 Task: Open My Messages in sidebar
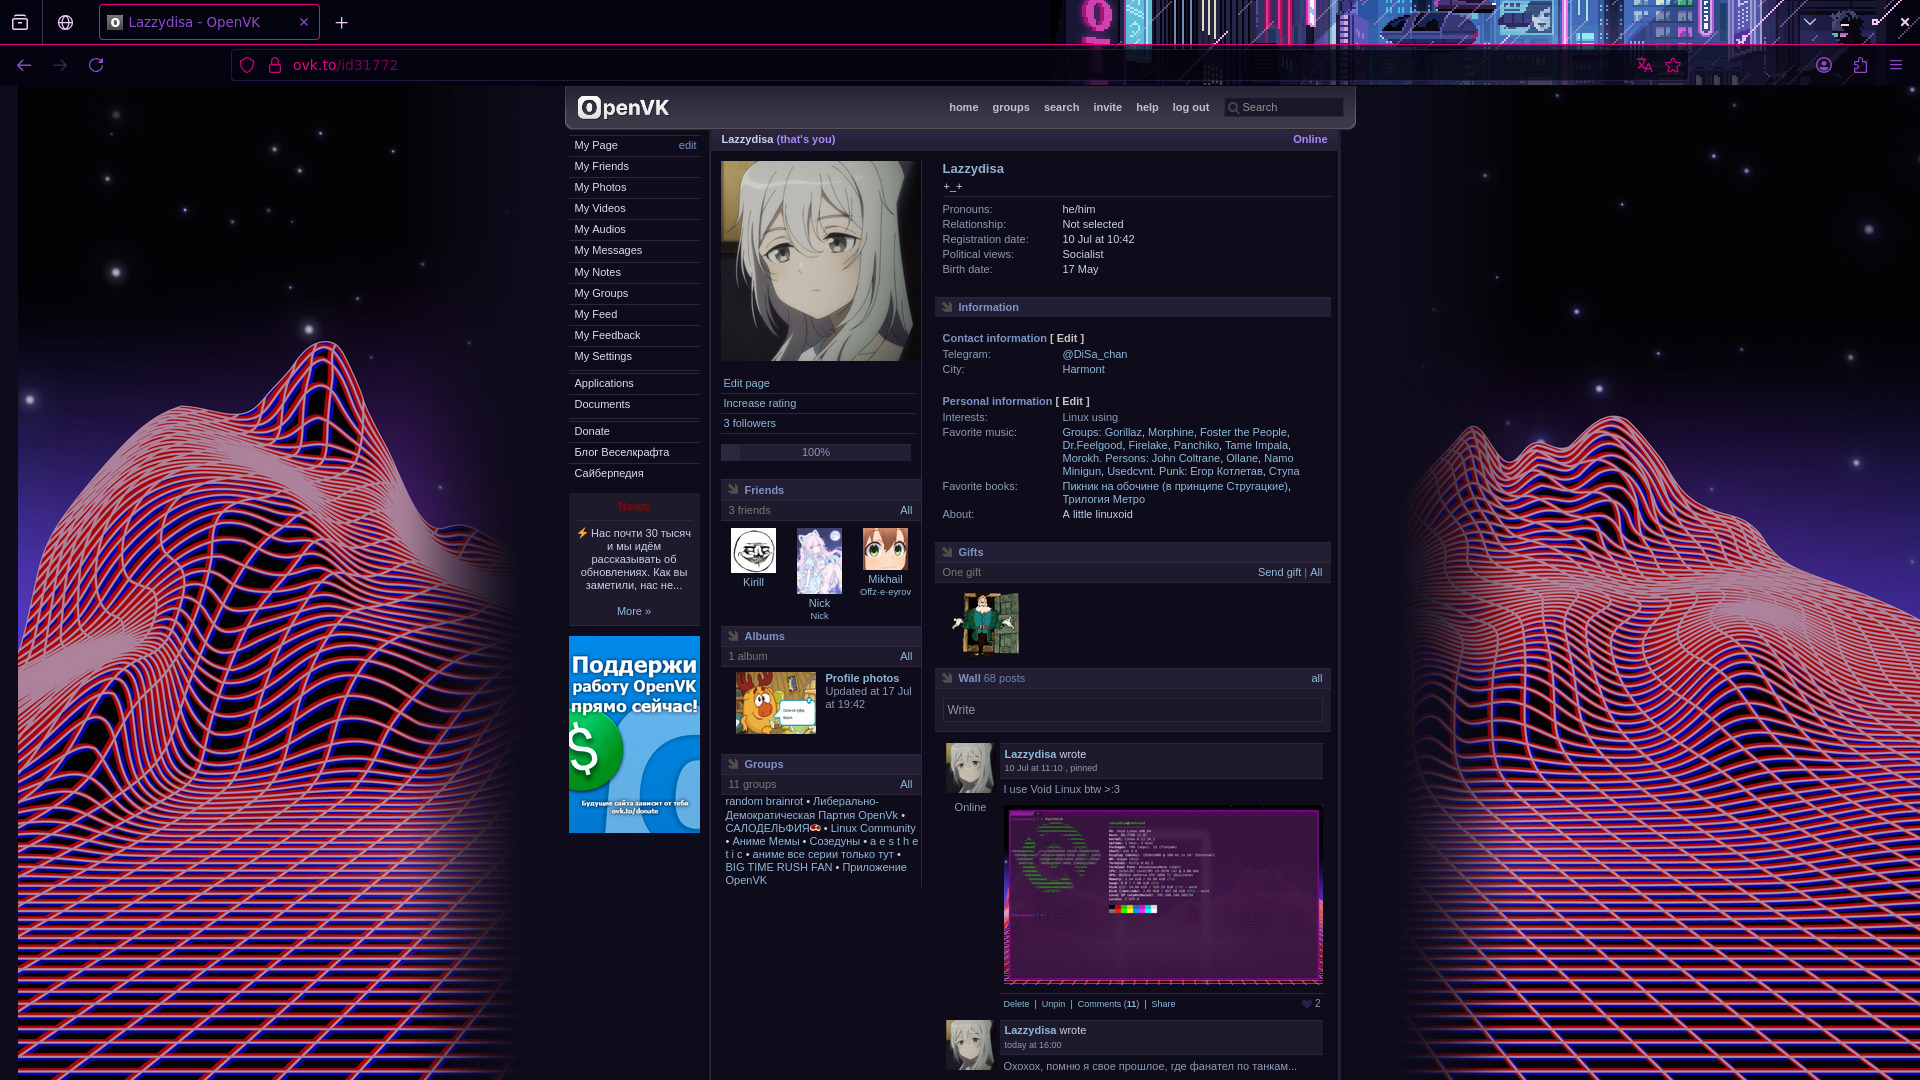coord(608,250)
